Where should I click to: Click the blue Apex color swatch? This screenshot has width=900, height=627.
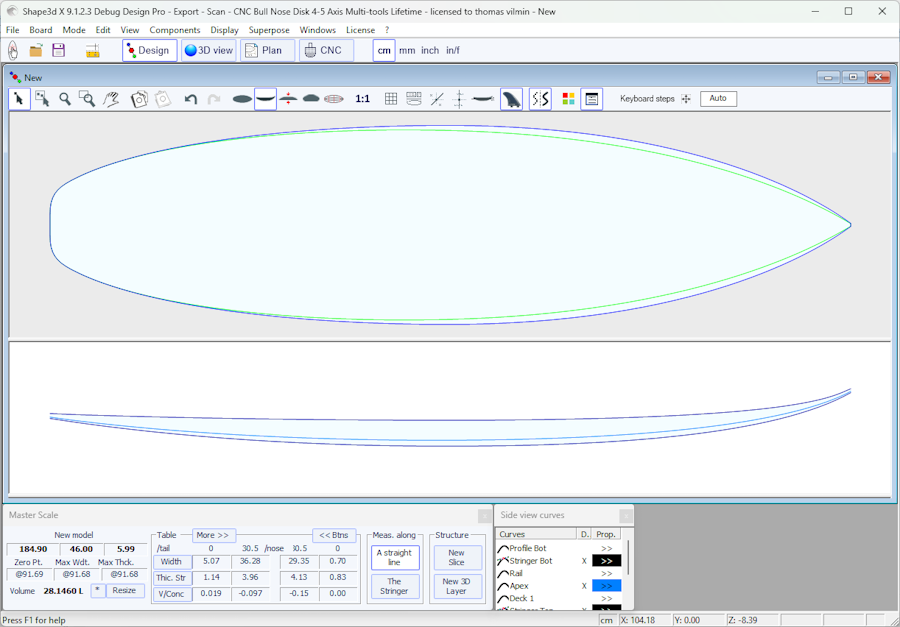coord(606,586)
